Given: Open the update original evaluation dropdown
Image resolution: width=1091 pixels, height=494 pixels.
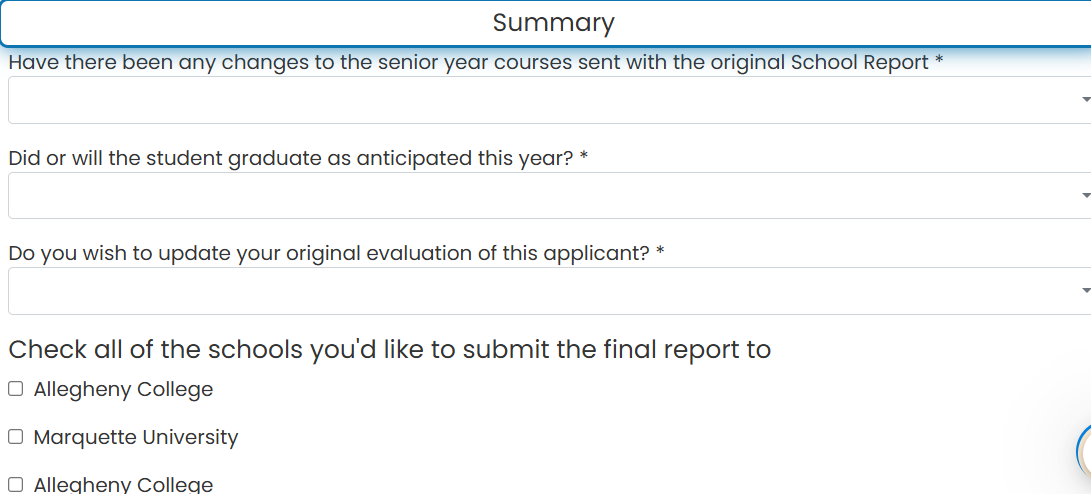Looking at the screenshot, I should coord(550,291).
